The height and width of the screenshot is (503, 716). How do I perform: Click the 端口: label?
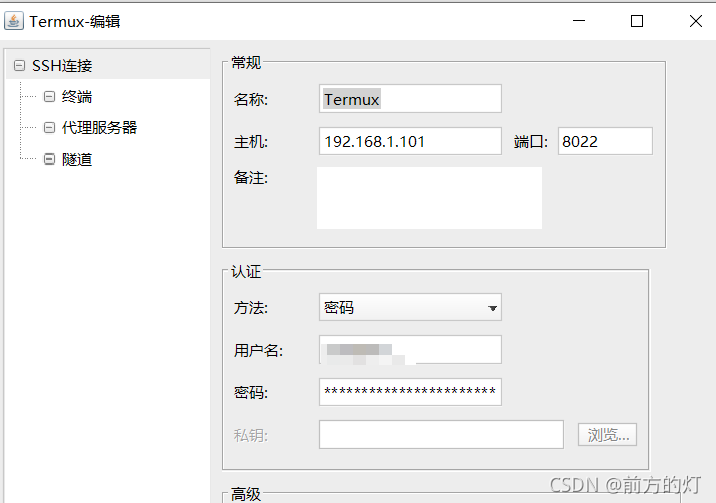[531, 141]
